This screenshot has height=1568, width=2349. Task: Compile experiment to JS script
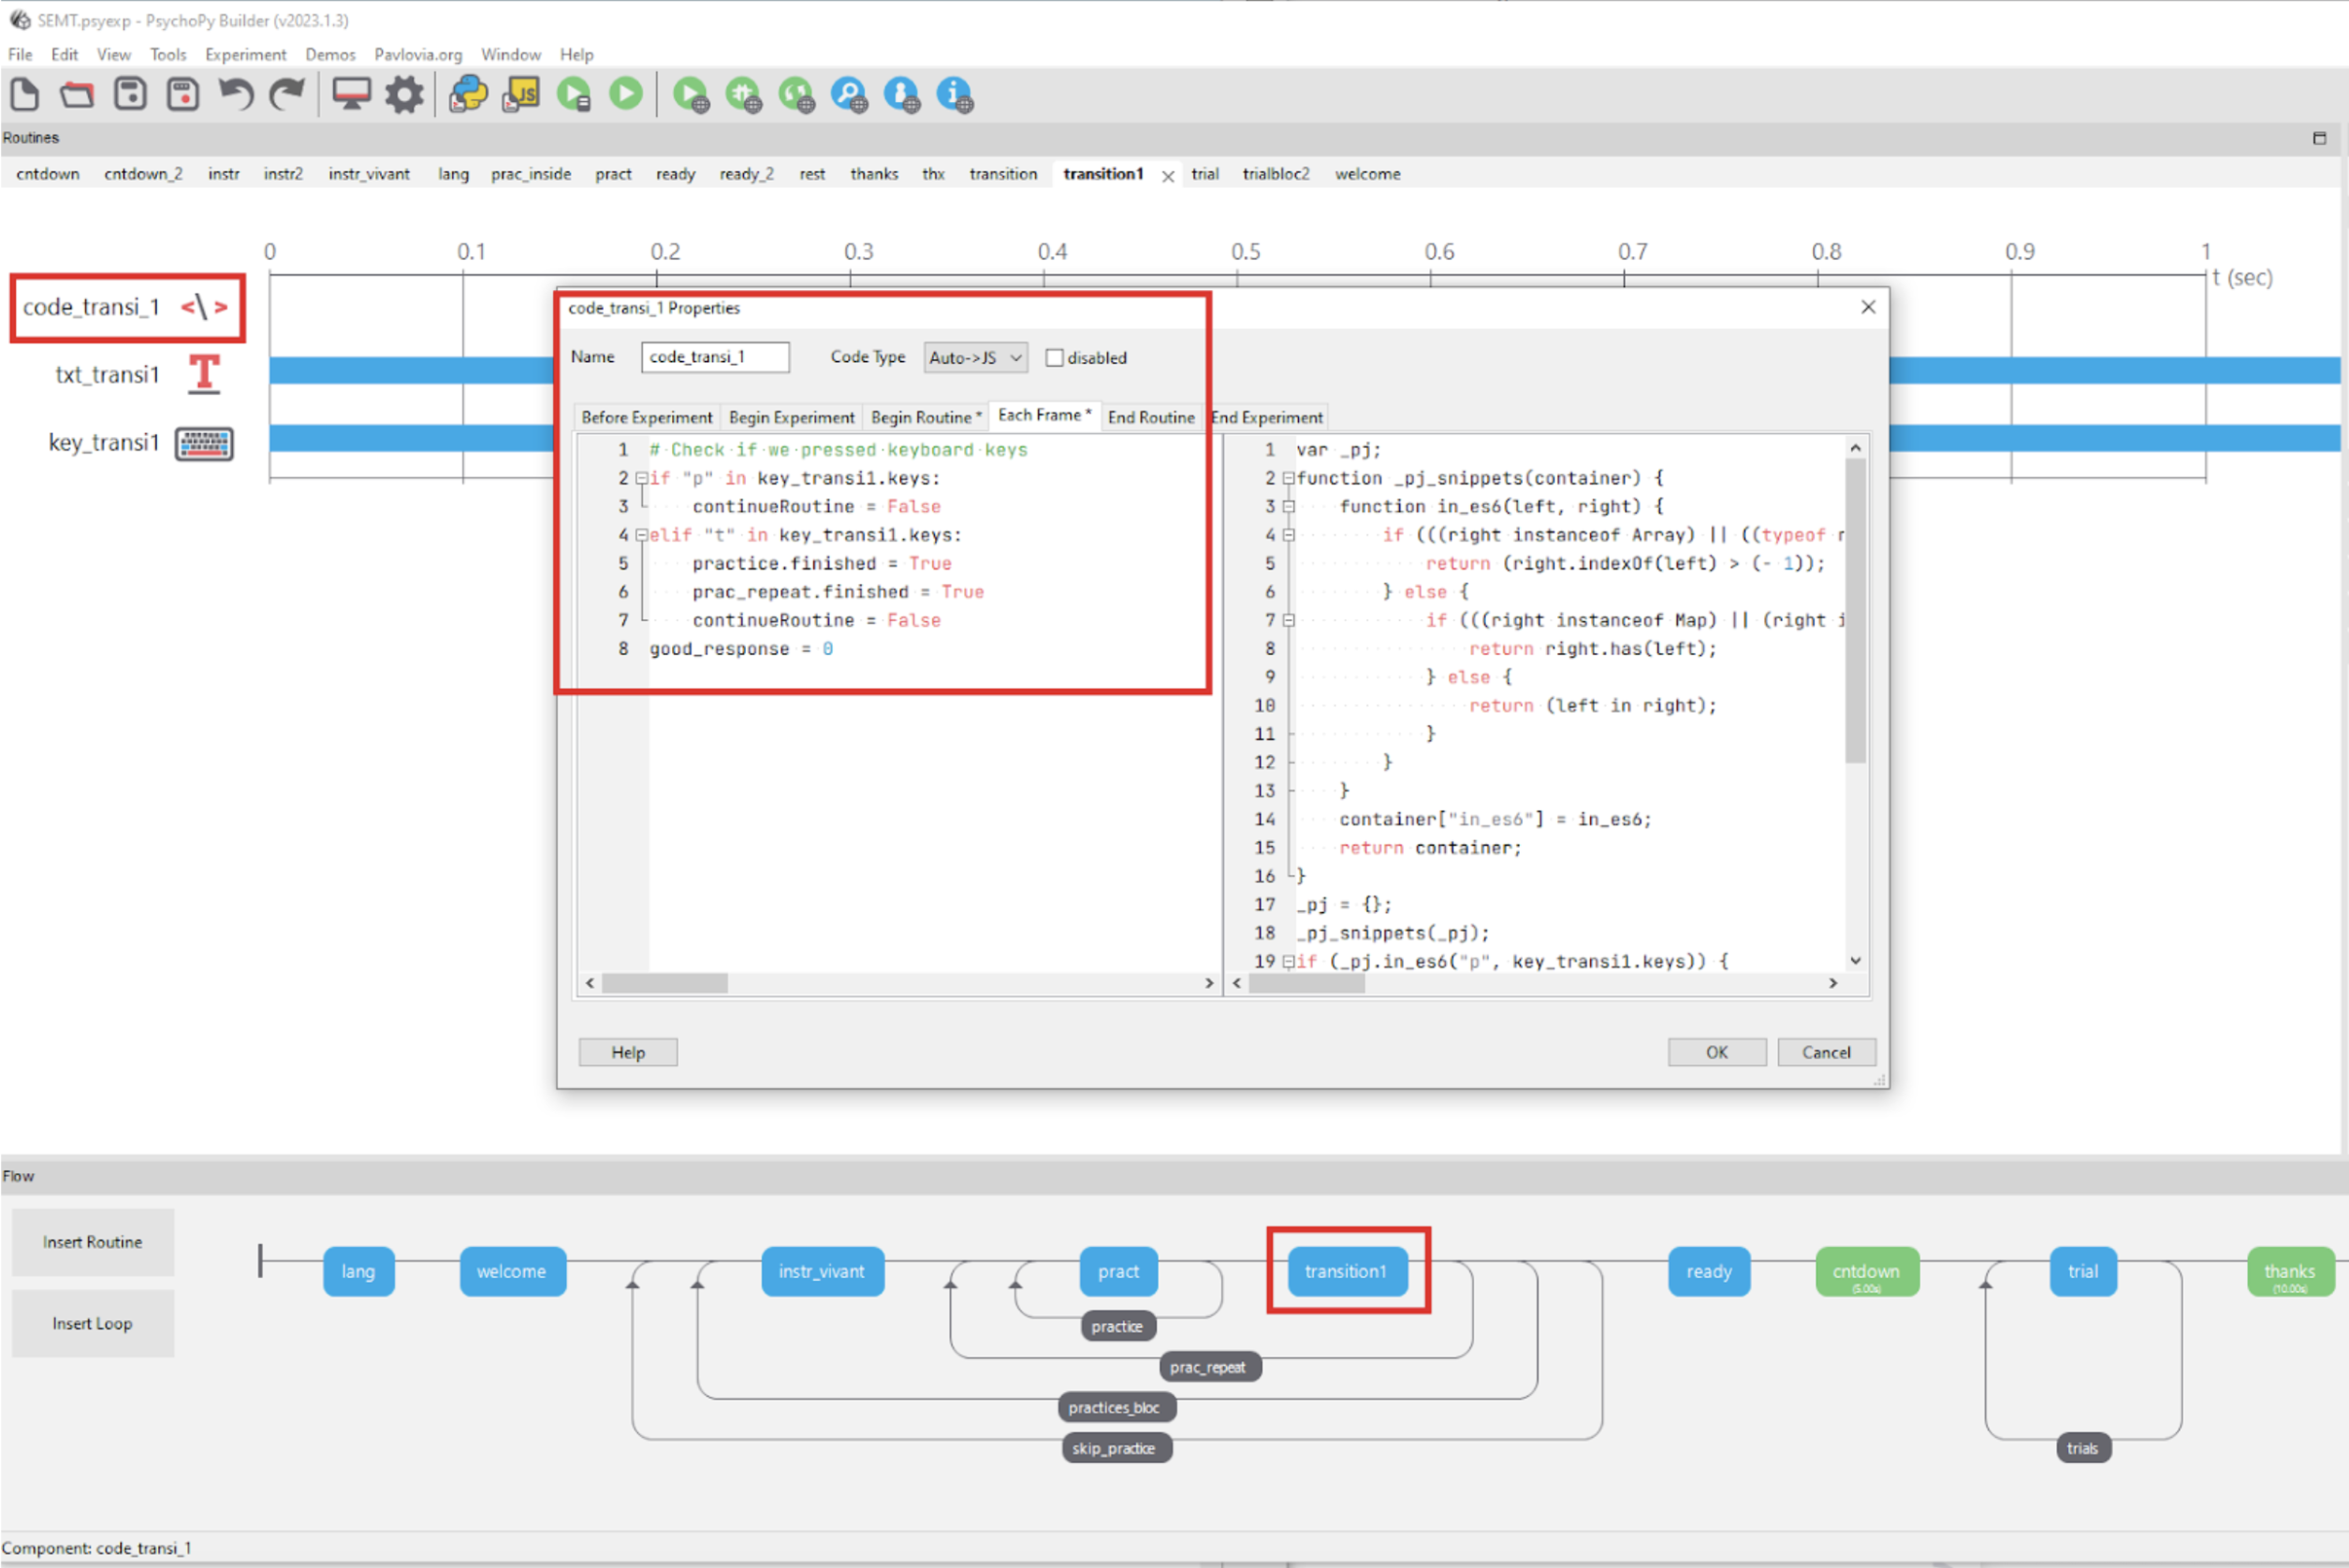[521, 95]
